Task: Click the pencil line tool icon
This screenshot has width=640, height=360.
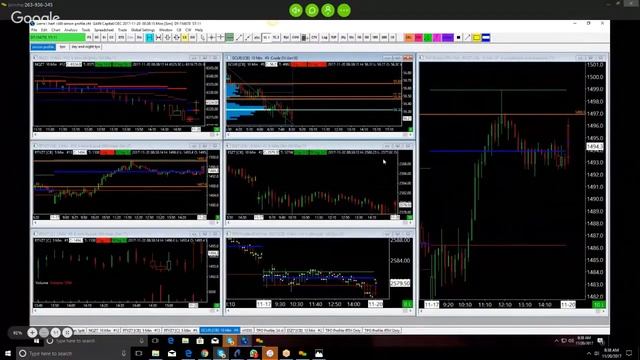Action: pyautogui.click(x=467, y=38)
